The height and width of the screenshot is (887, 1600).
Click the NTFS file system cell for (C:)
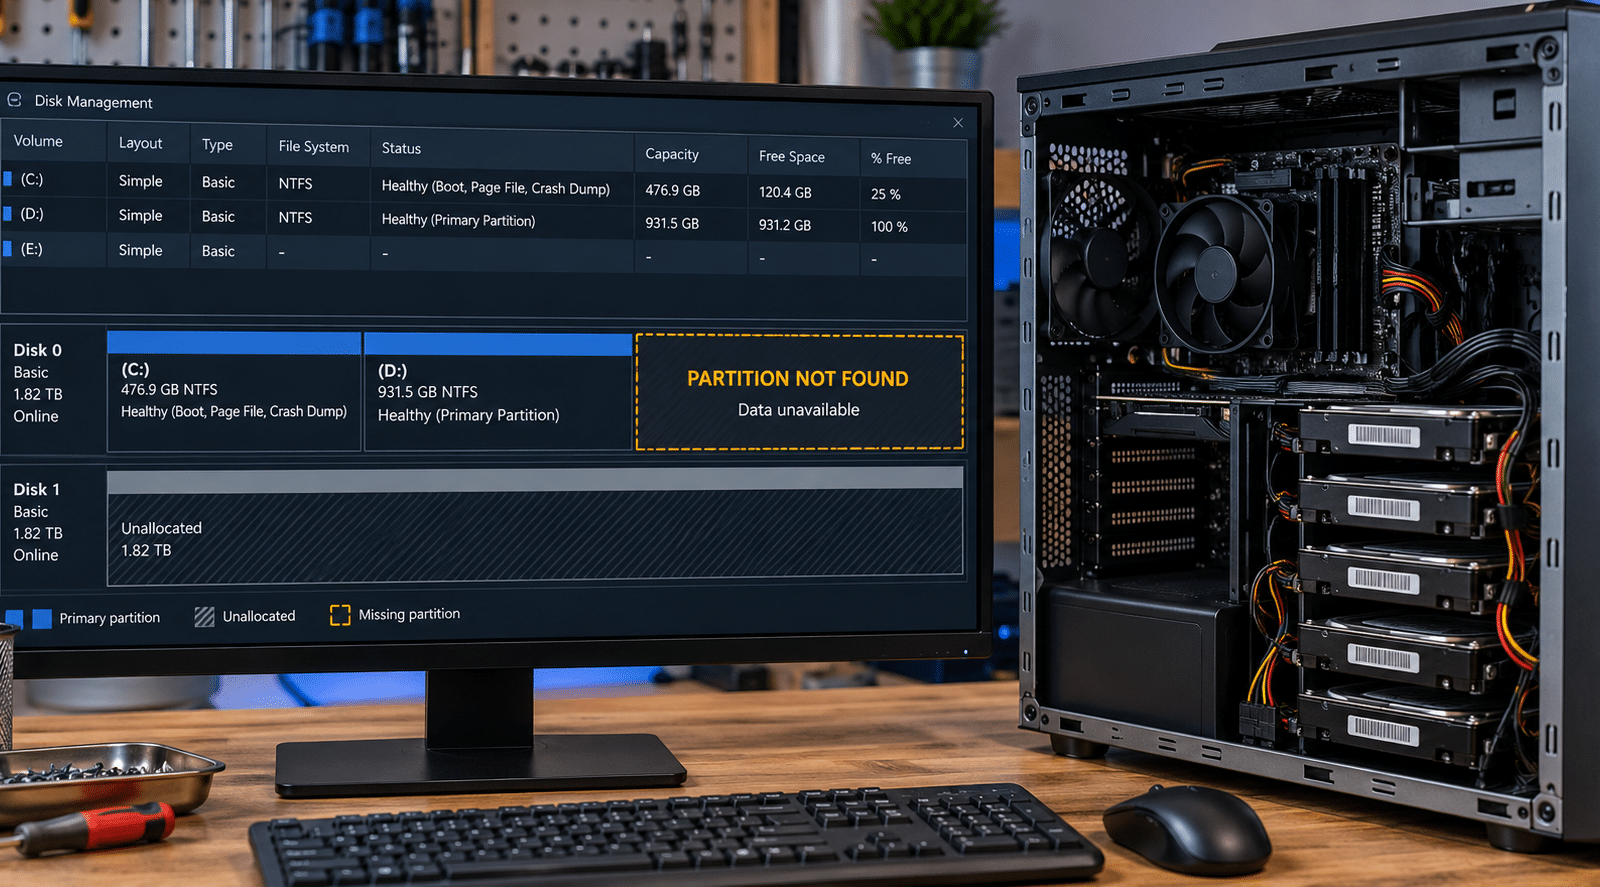(295, 184)
